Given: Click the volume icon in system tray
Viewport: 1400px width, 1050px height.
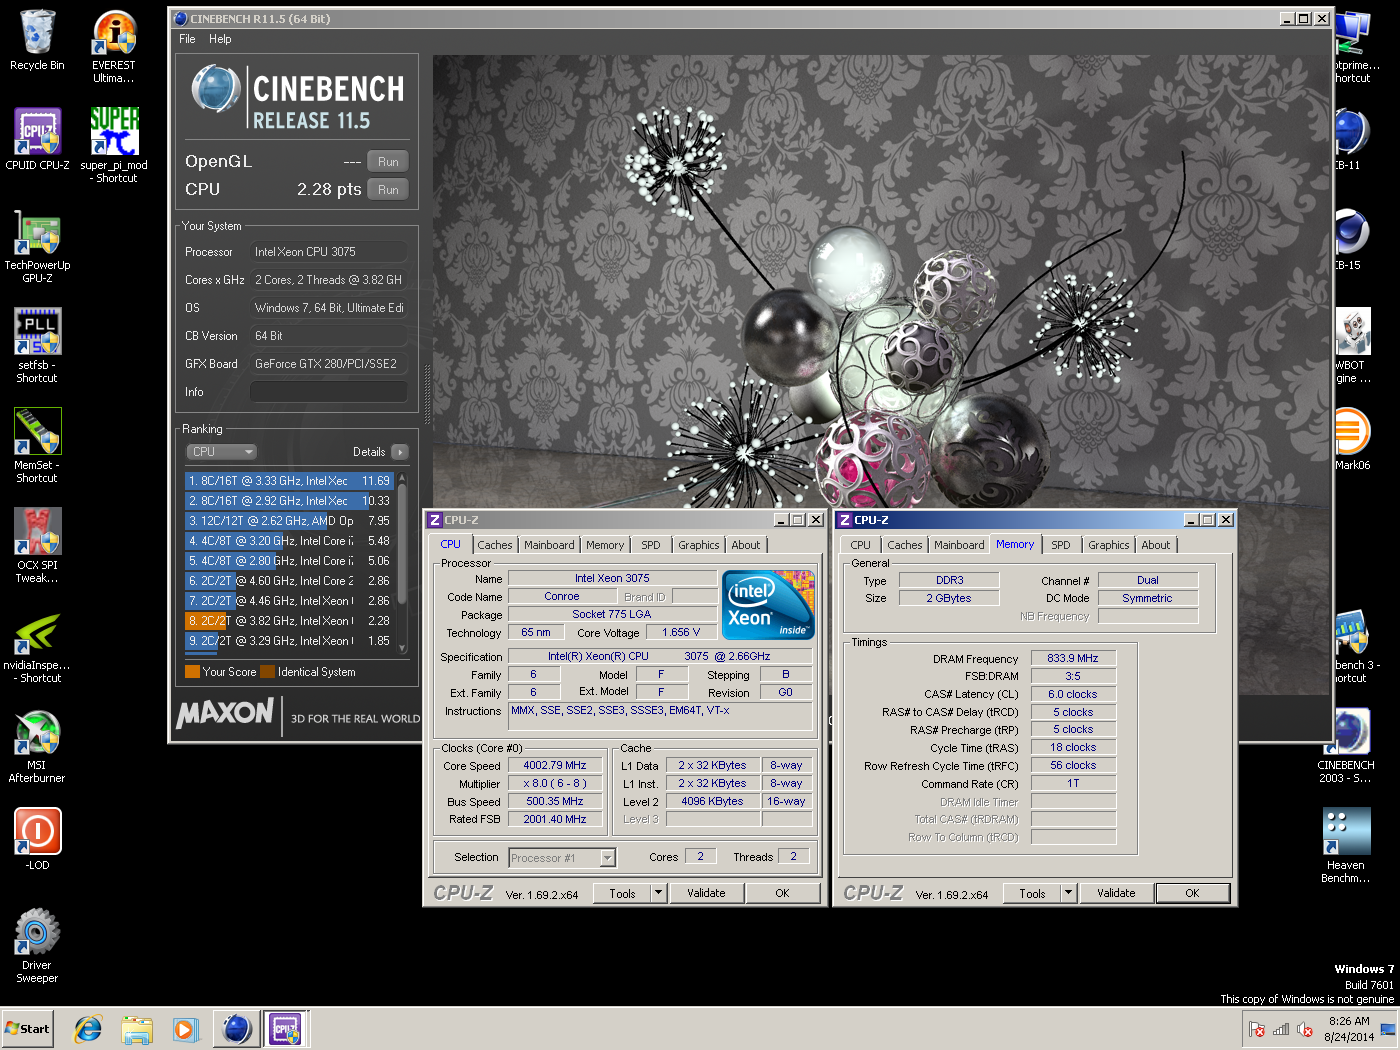Looking at the screenshot, I should tap(1305, 1029).
